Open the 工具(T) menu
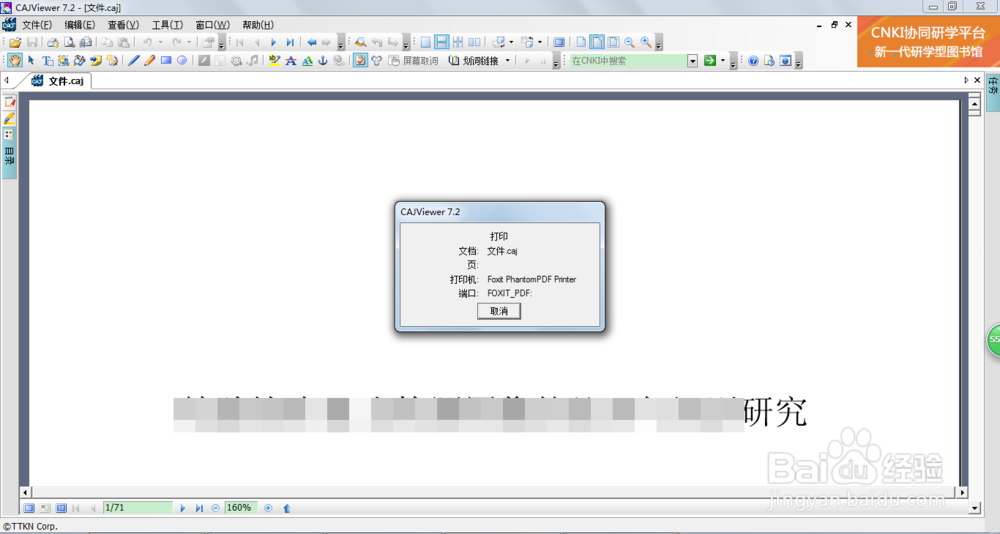Screen dimensions: 1000x534 click(x=167, y=25)
